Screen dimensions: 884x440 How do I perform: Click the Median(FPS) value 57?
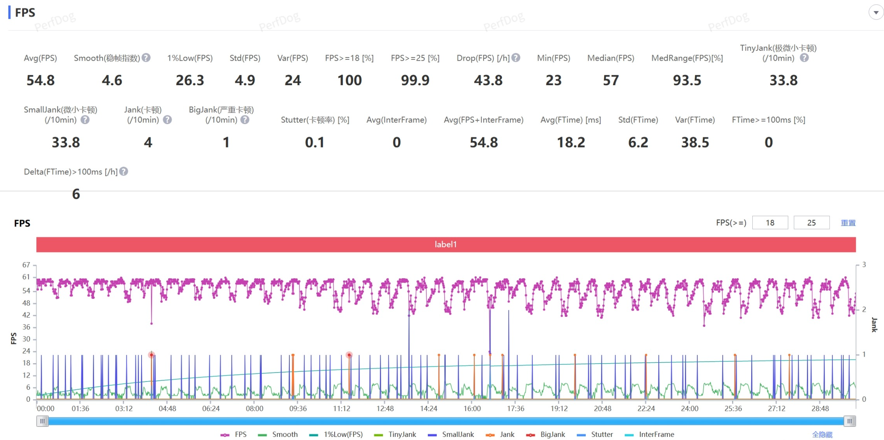pyautogui.click(x=611, y=81)
